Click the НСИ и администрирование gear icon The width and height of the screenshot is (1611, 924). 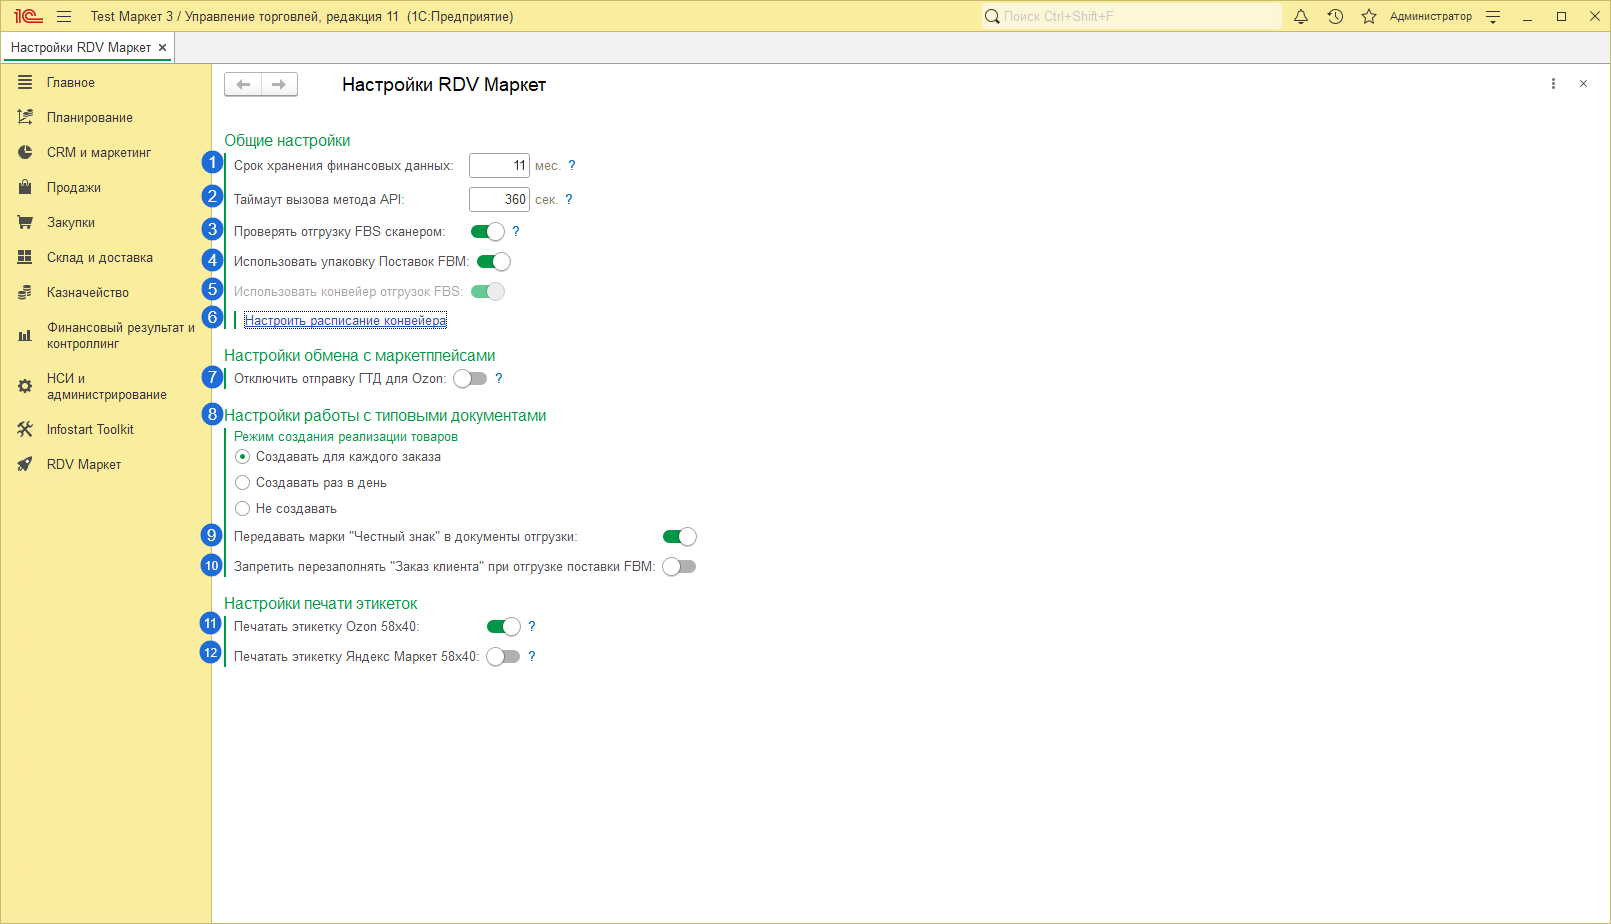coord(25,386)
